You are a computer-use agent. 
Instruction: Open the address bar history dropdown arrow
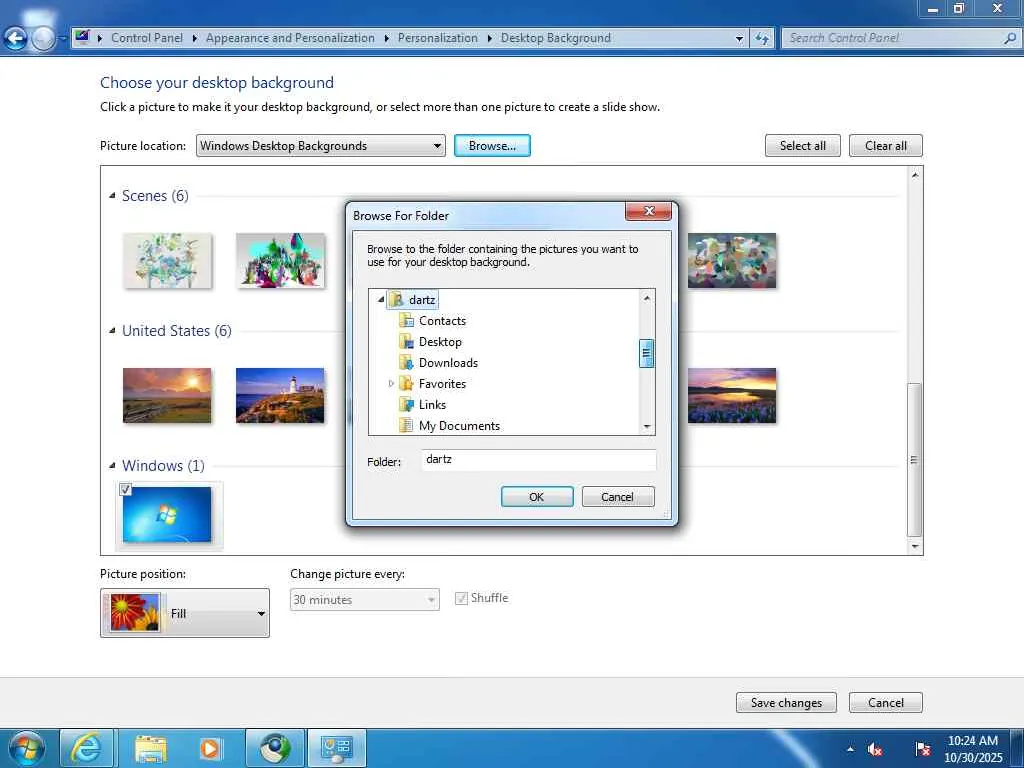pos(739,39)
